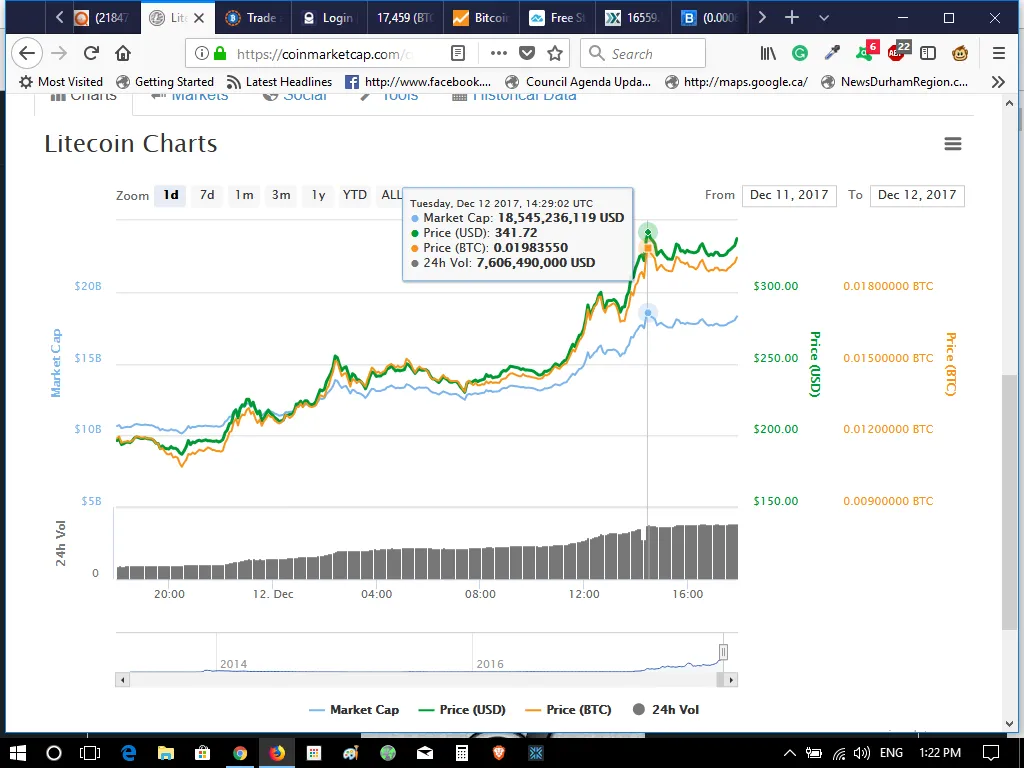
Task: Launch Firefox from the taskbar
Action: tap(277, 753)
